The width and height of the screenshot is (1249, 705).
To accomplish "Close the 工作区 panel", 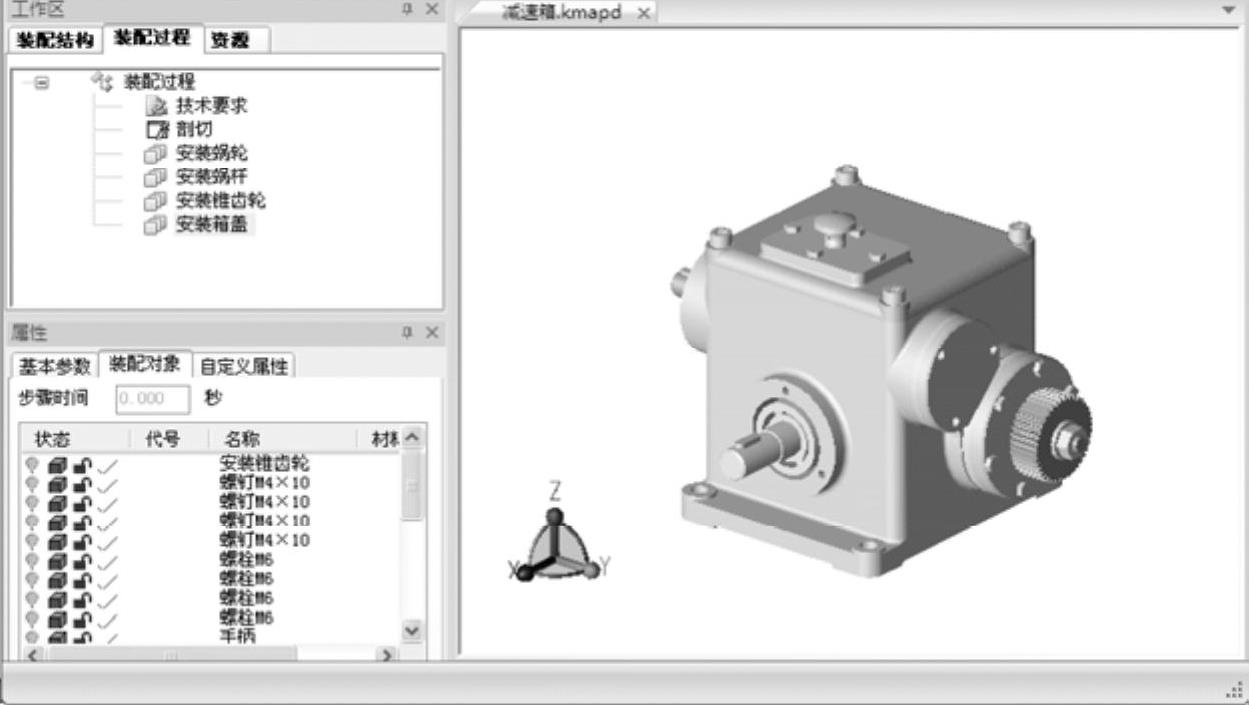I will pos(431,9).
